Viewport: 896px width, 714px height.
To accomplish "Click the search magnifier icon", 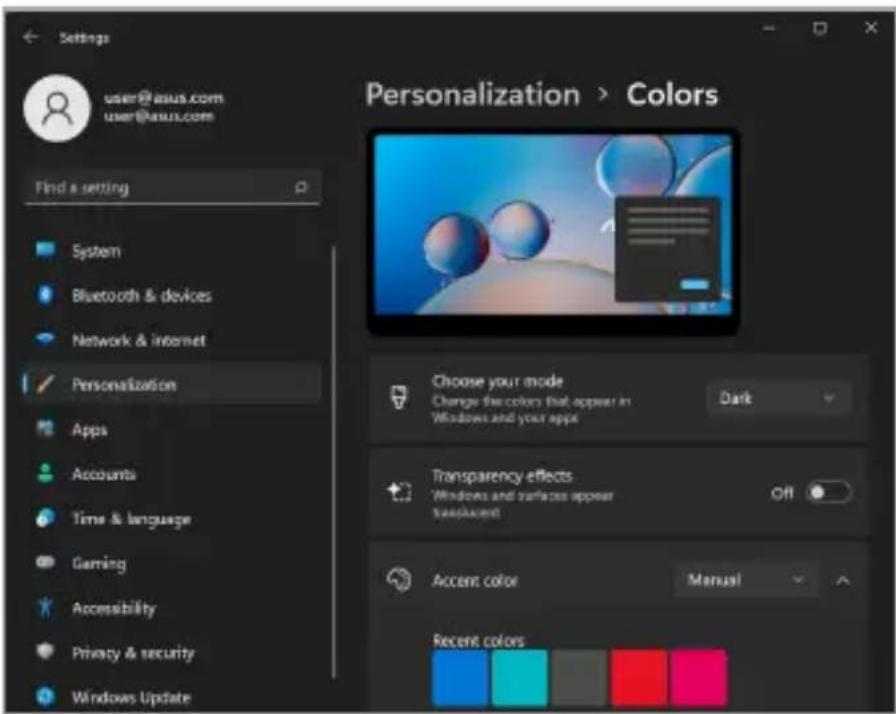I will coord(301,187).
